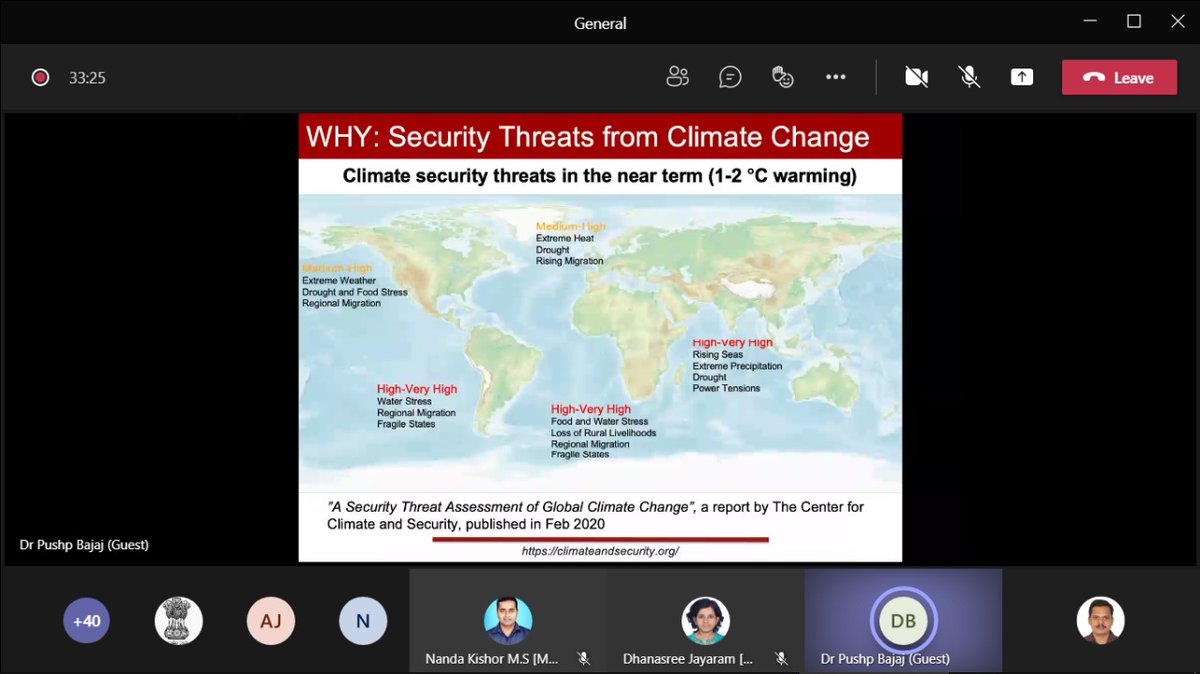Leave the meeting
Screen dimensions: 1200x674
point(1119,76)
